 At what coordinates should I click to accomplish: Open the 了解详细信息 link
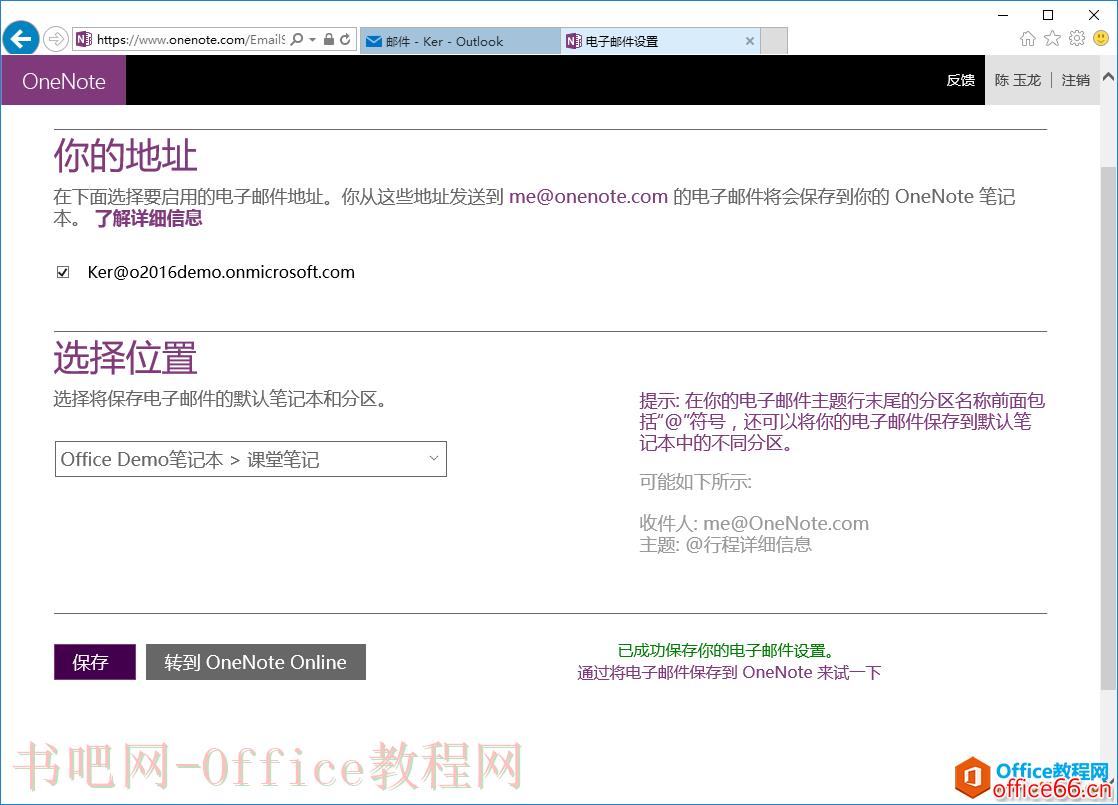148,218
